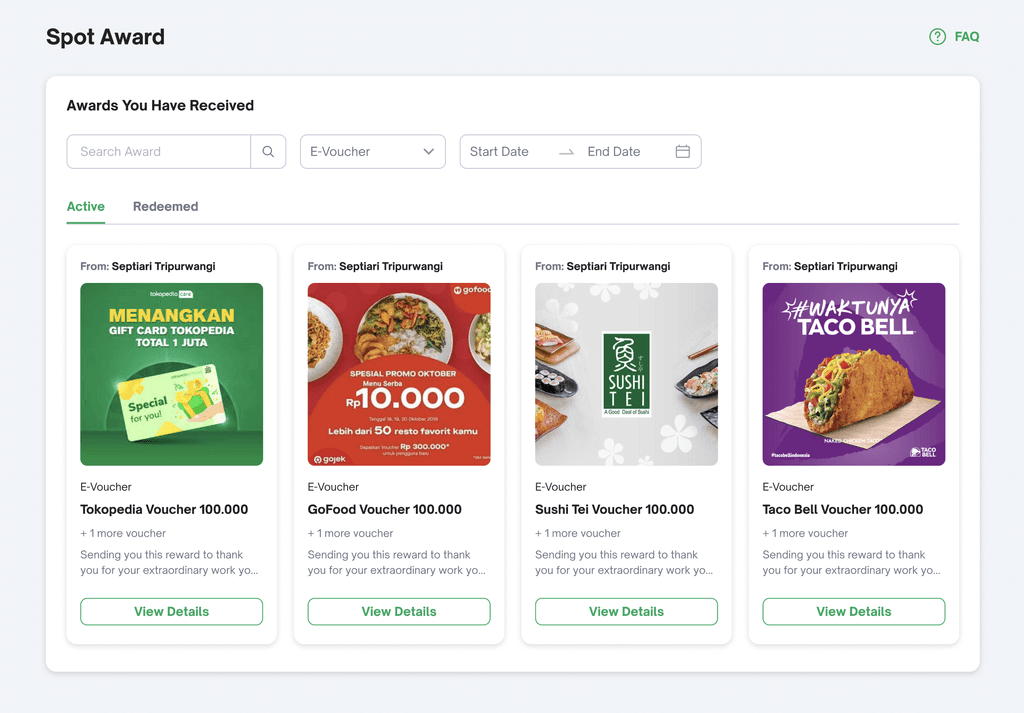
Task: View Details of GoFood Voucher
Action: tap(398, 612)
